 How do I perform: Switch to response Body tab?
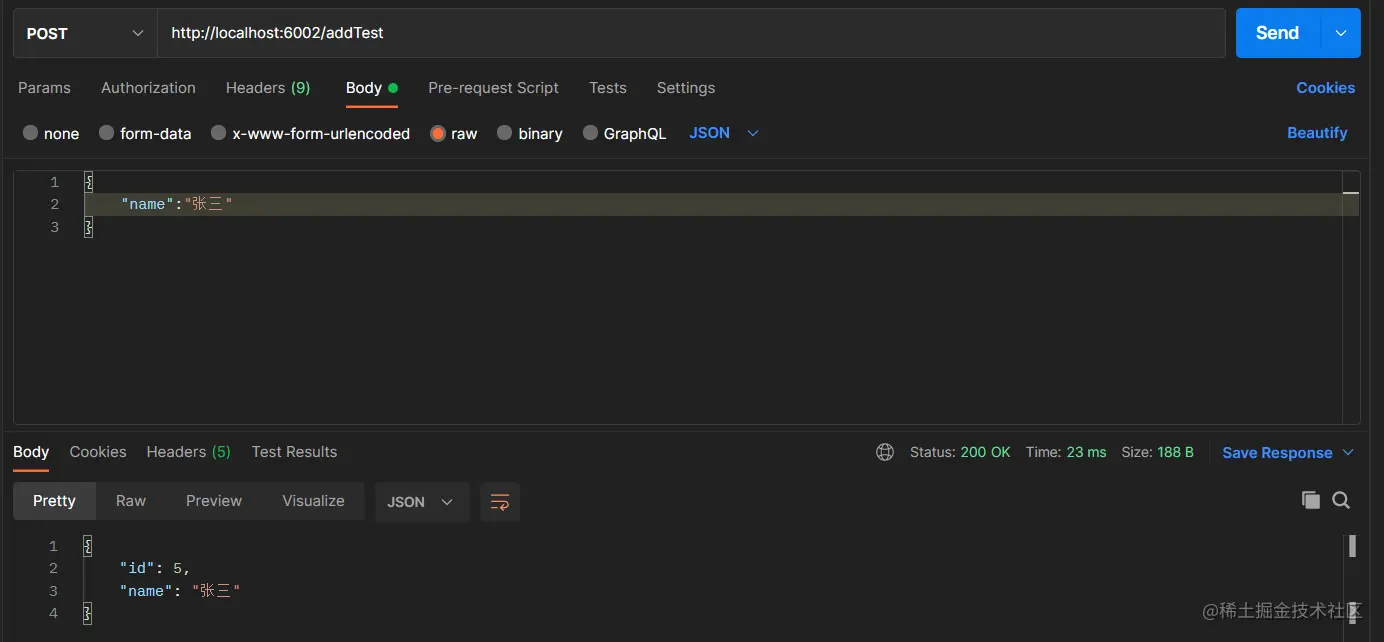pyautogui.click(x=31, y=452)
